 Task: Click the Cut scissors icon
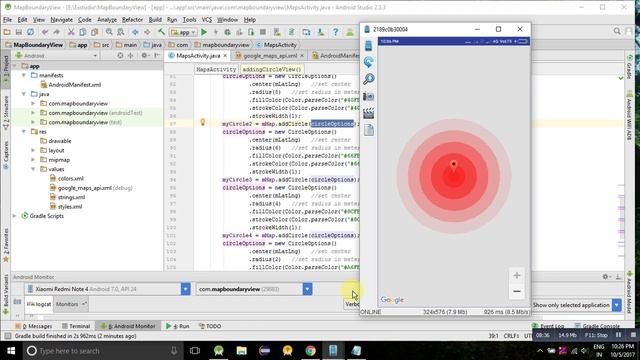(x=71, y=32)
